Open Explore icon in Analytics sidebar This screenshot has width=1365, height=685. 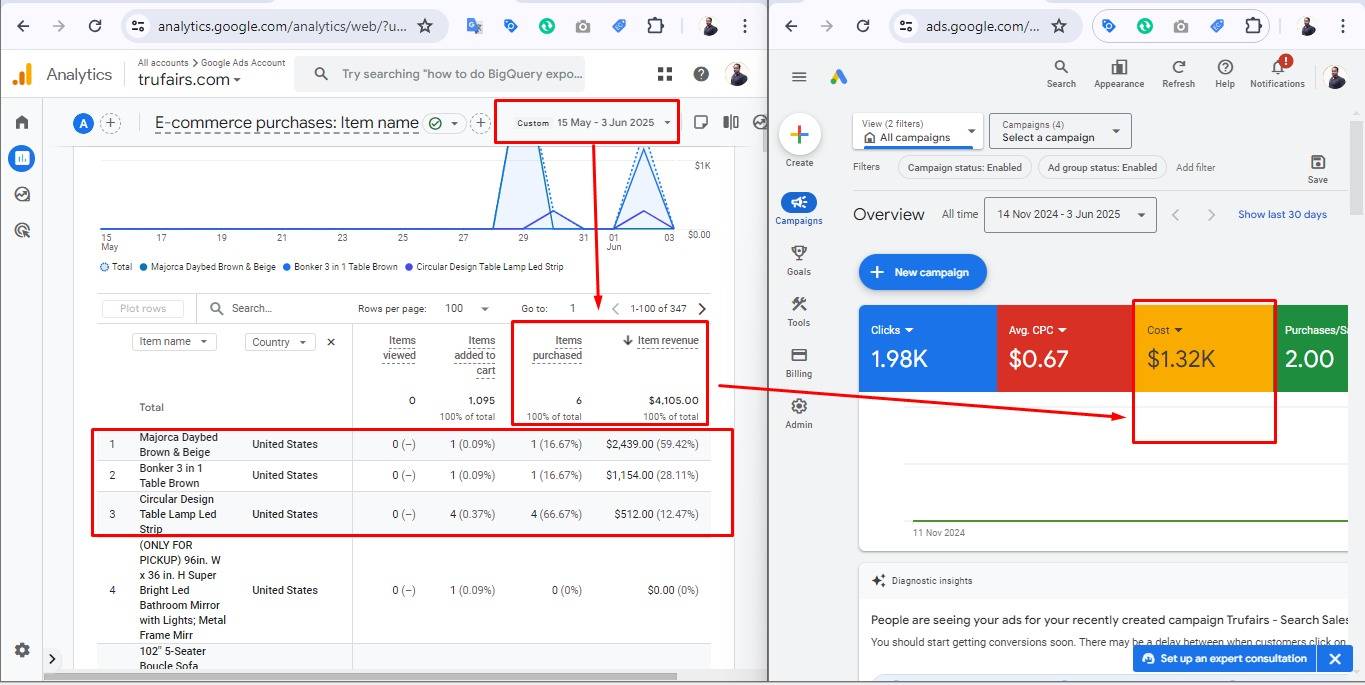click(22, 194)
